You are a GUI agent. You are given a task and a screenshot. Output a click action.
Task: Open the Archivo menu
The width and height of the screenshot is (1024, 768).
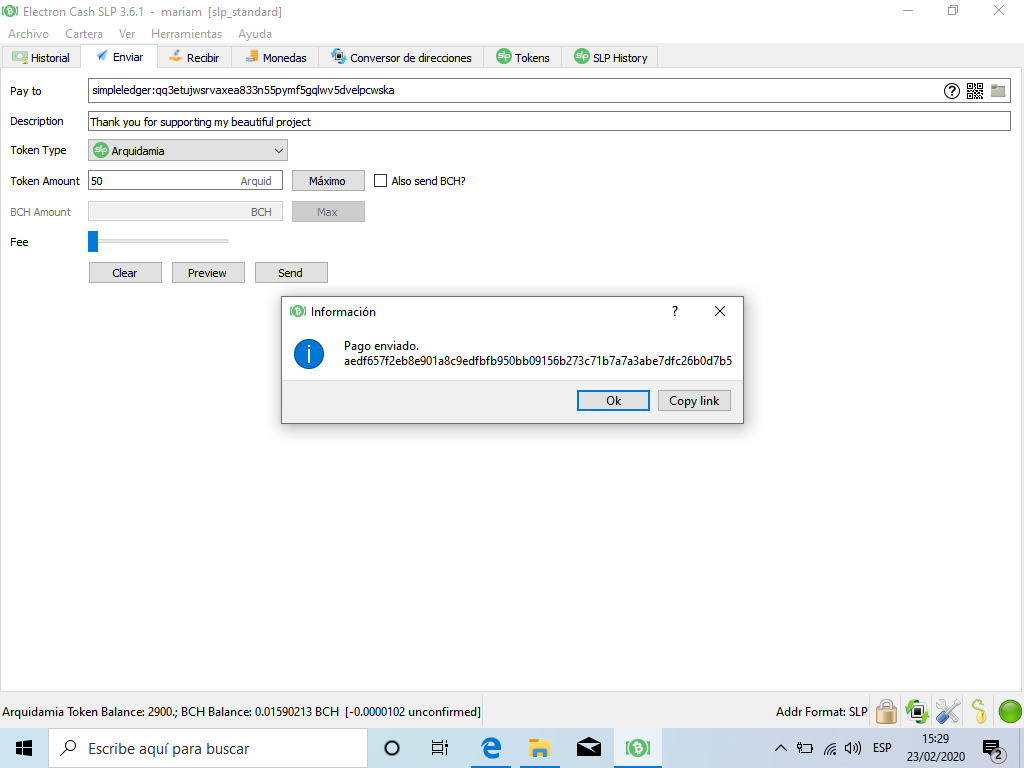28,33
